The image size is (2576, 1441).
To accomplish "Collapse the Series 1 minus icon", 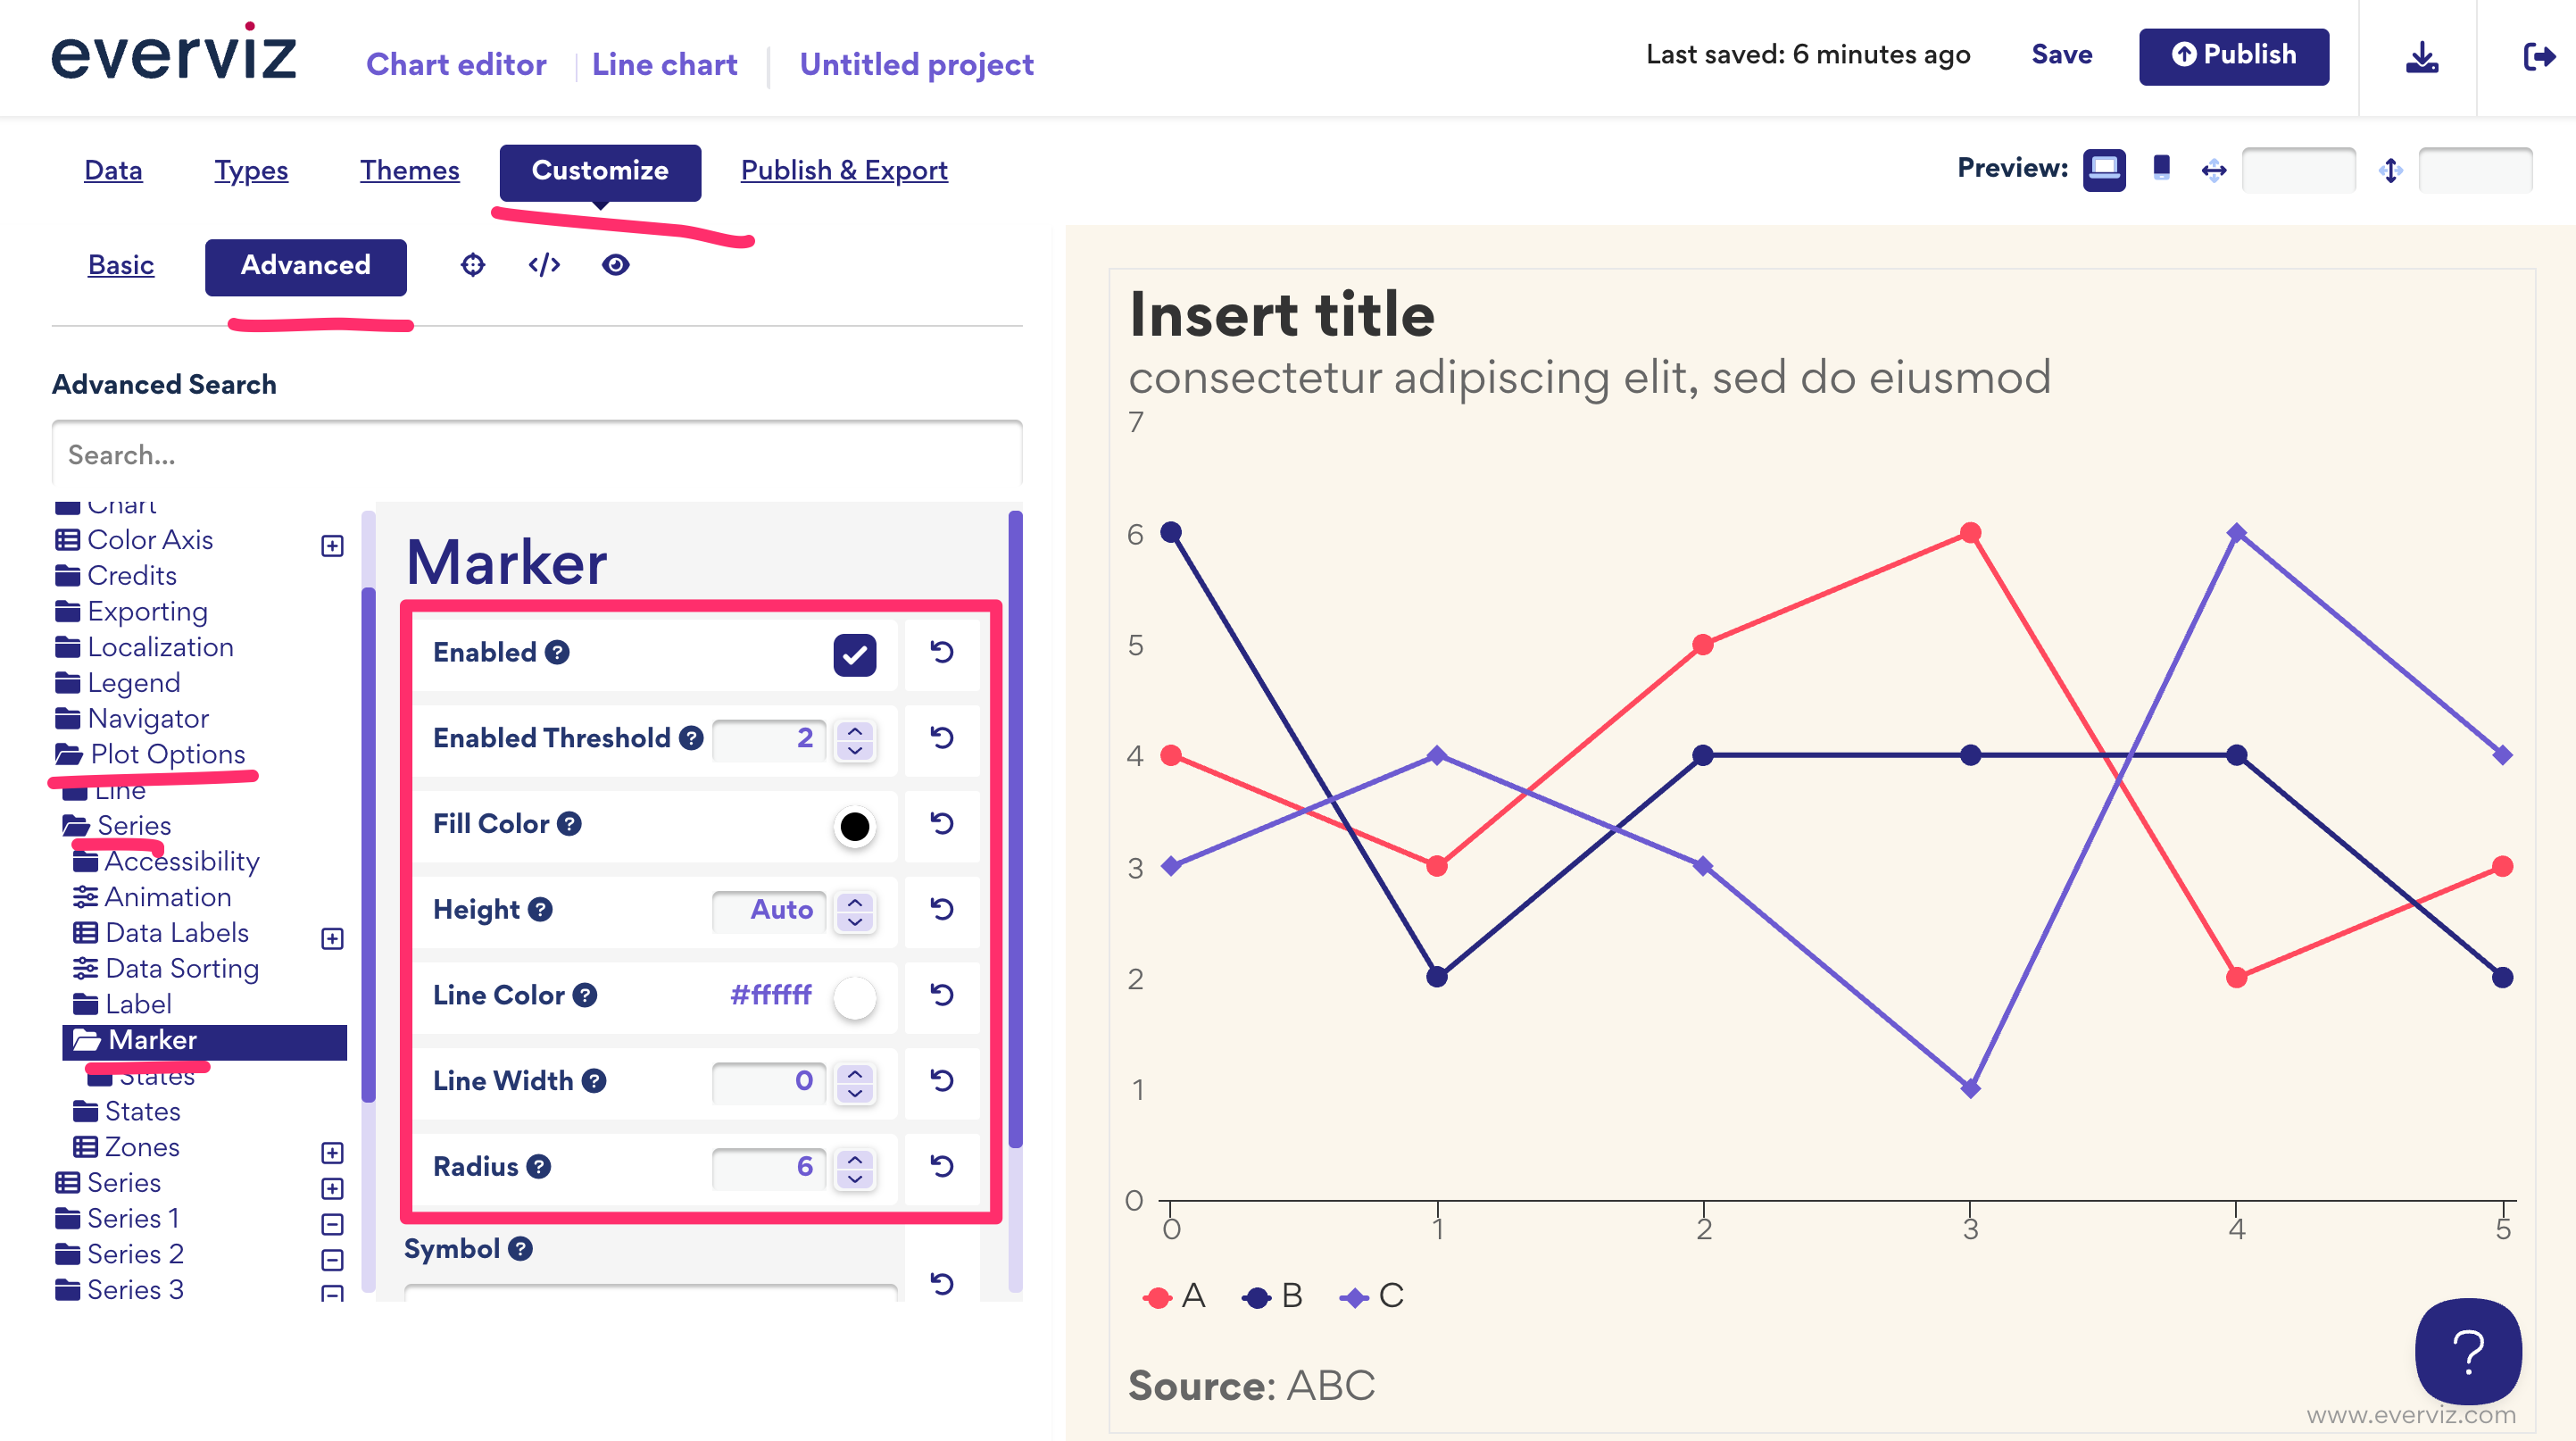I will (x=332, y=1224).
